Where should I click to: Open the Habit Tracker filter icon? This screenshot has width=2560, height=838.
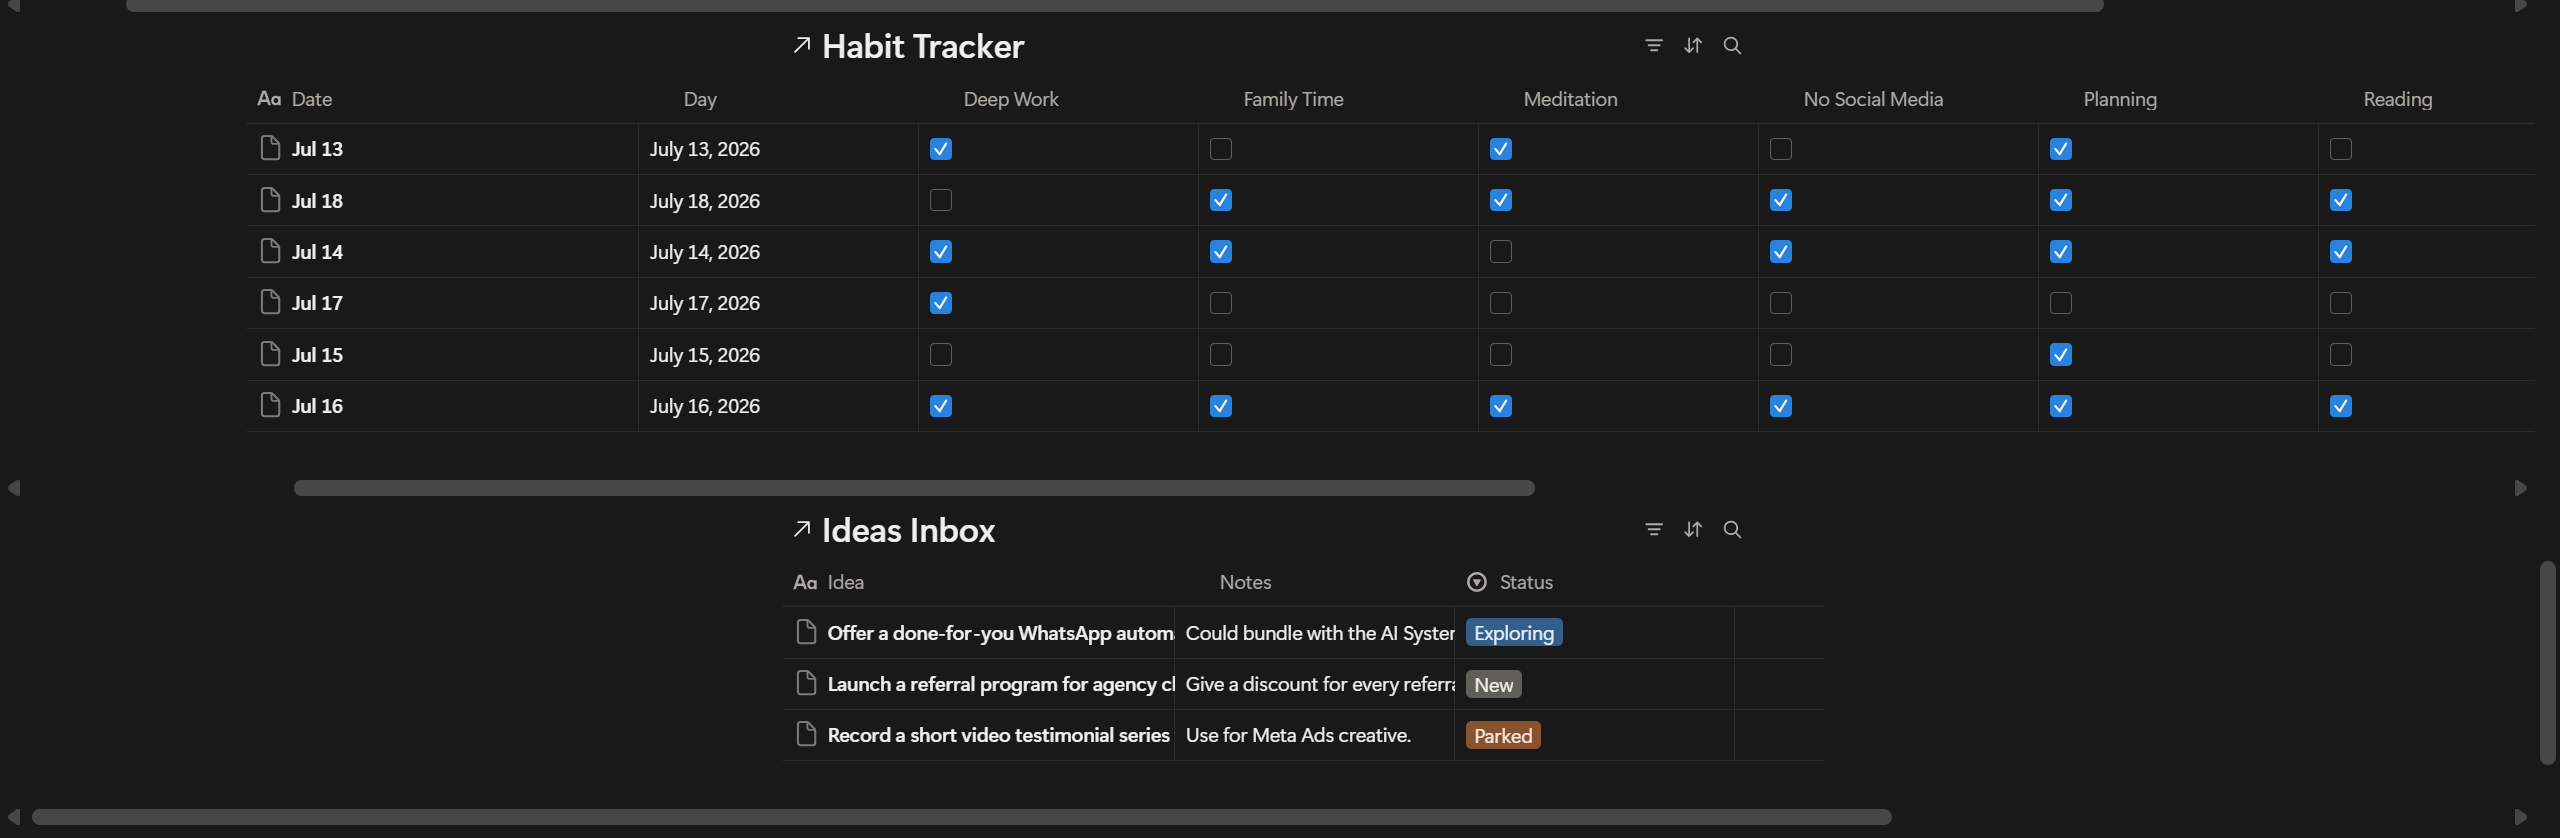point(1654,45)
